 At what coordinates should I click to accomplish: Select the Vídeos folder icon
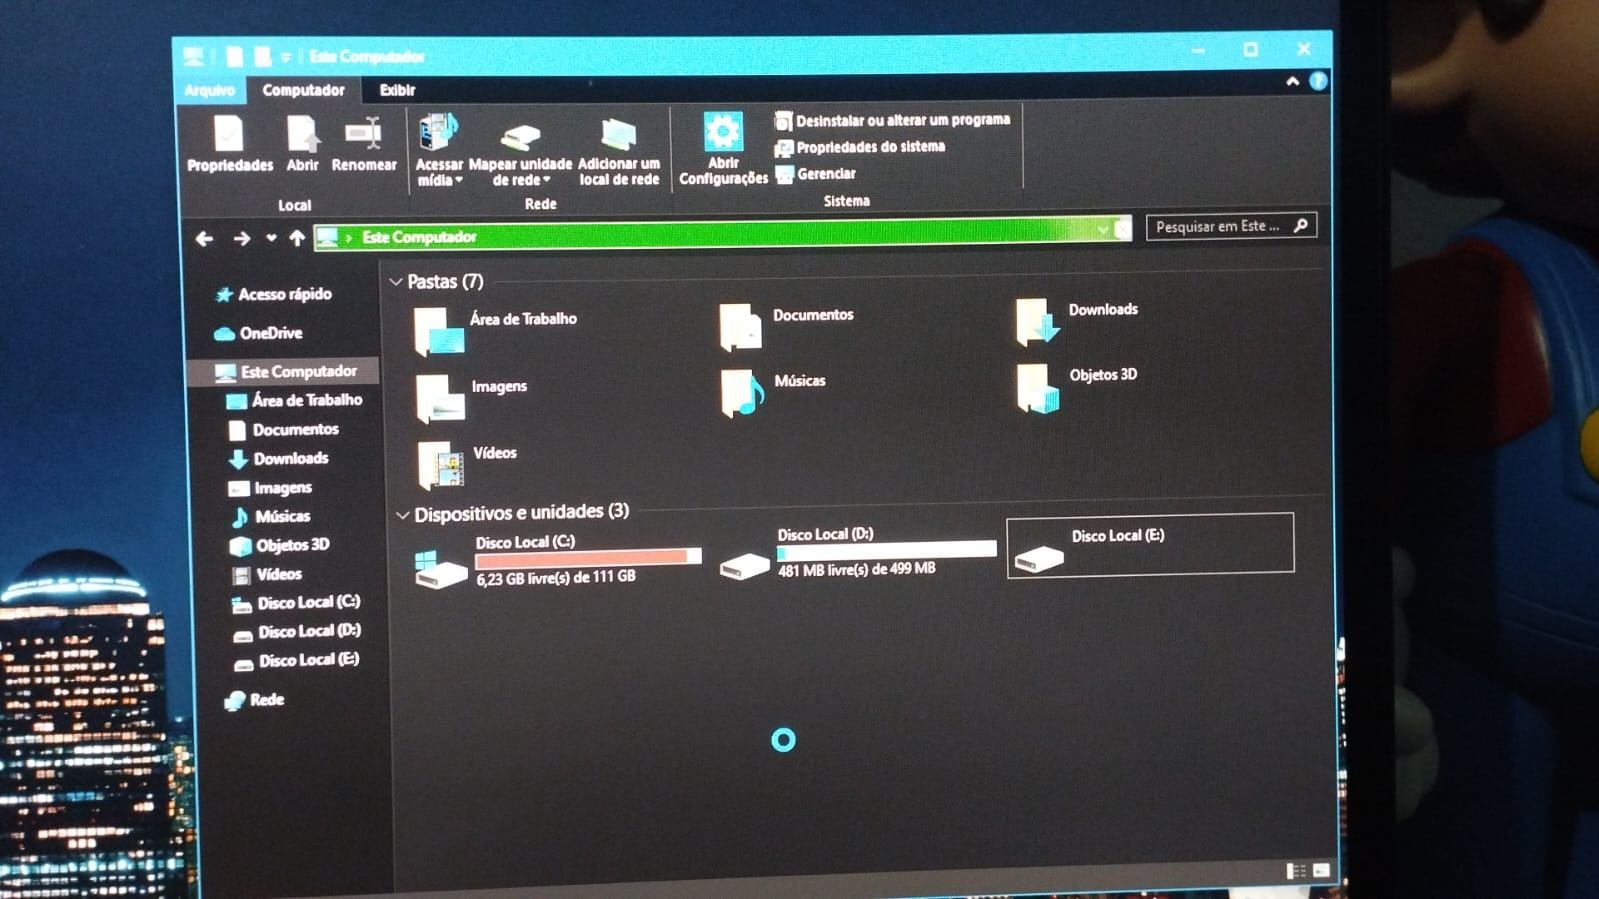point(441,465)
